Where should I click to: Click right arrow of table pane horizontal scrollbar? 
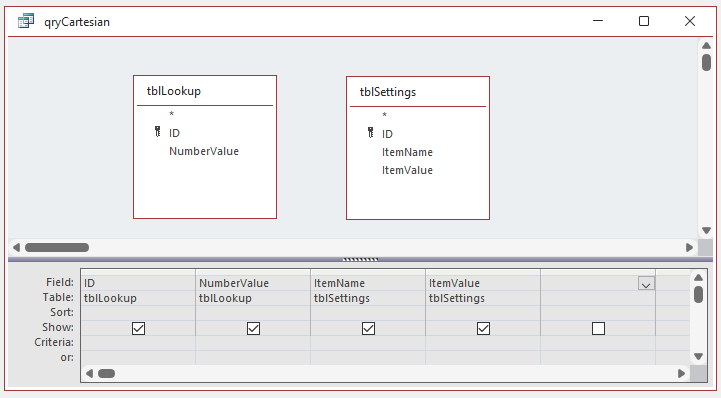coord(689,247)
